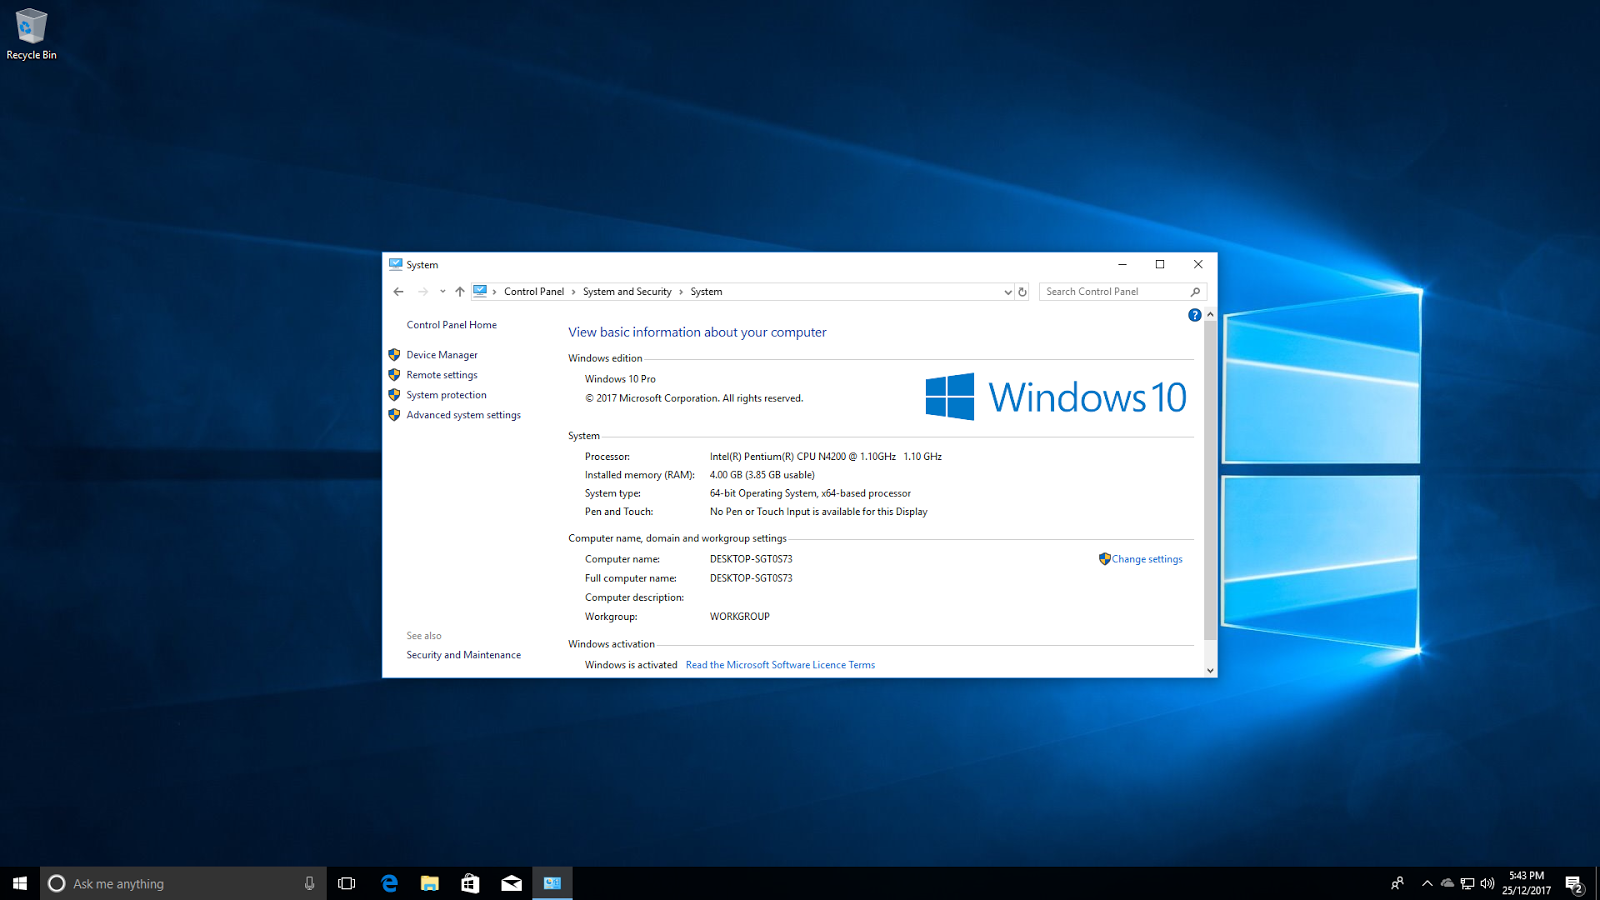The height and width of the screenshot is (900, 1600).
Task: Read the Microsoft Software Licence Terms
Action: coord(780,665)
